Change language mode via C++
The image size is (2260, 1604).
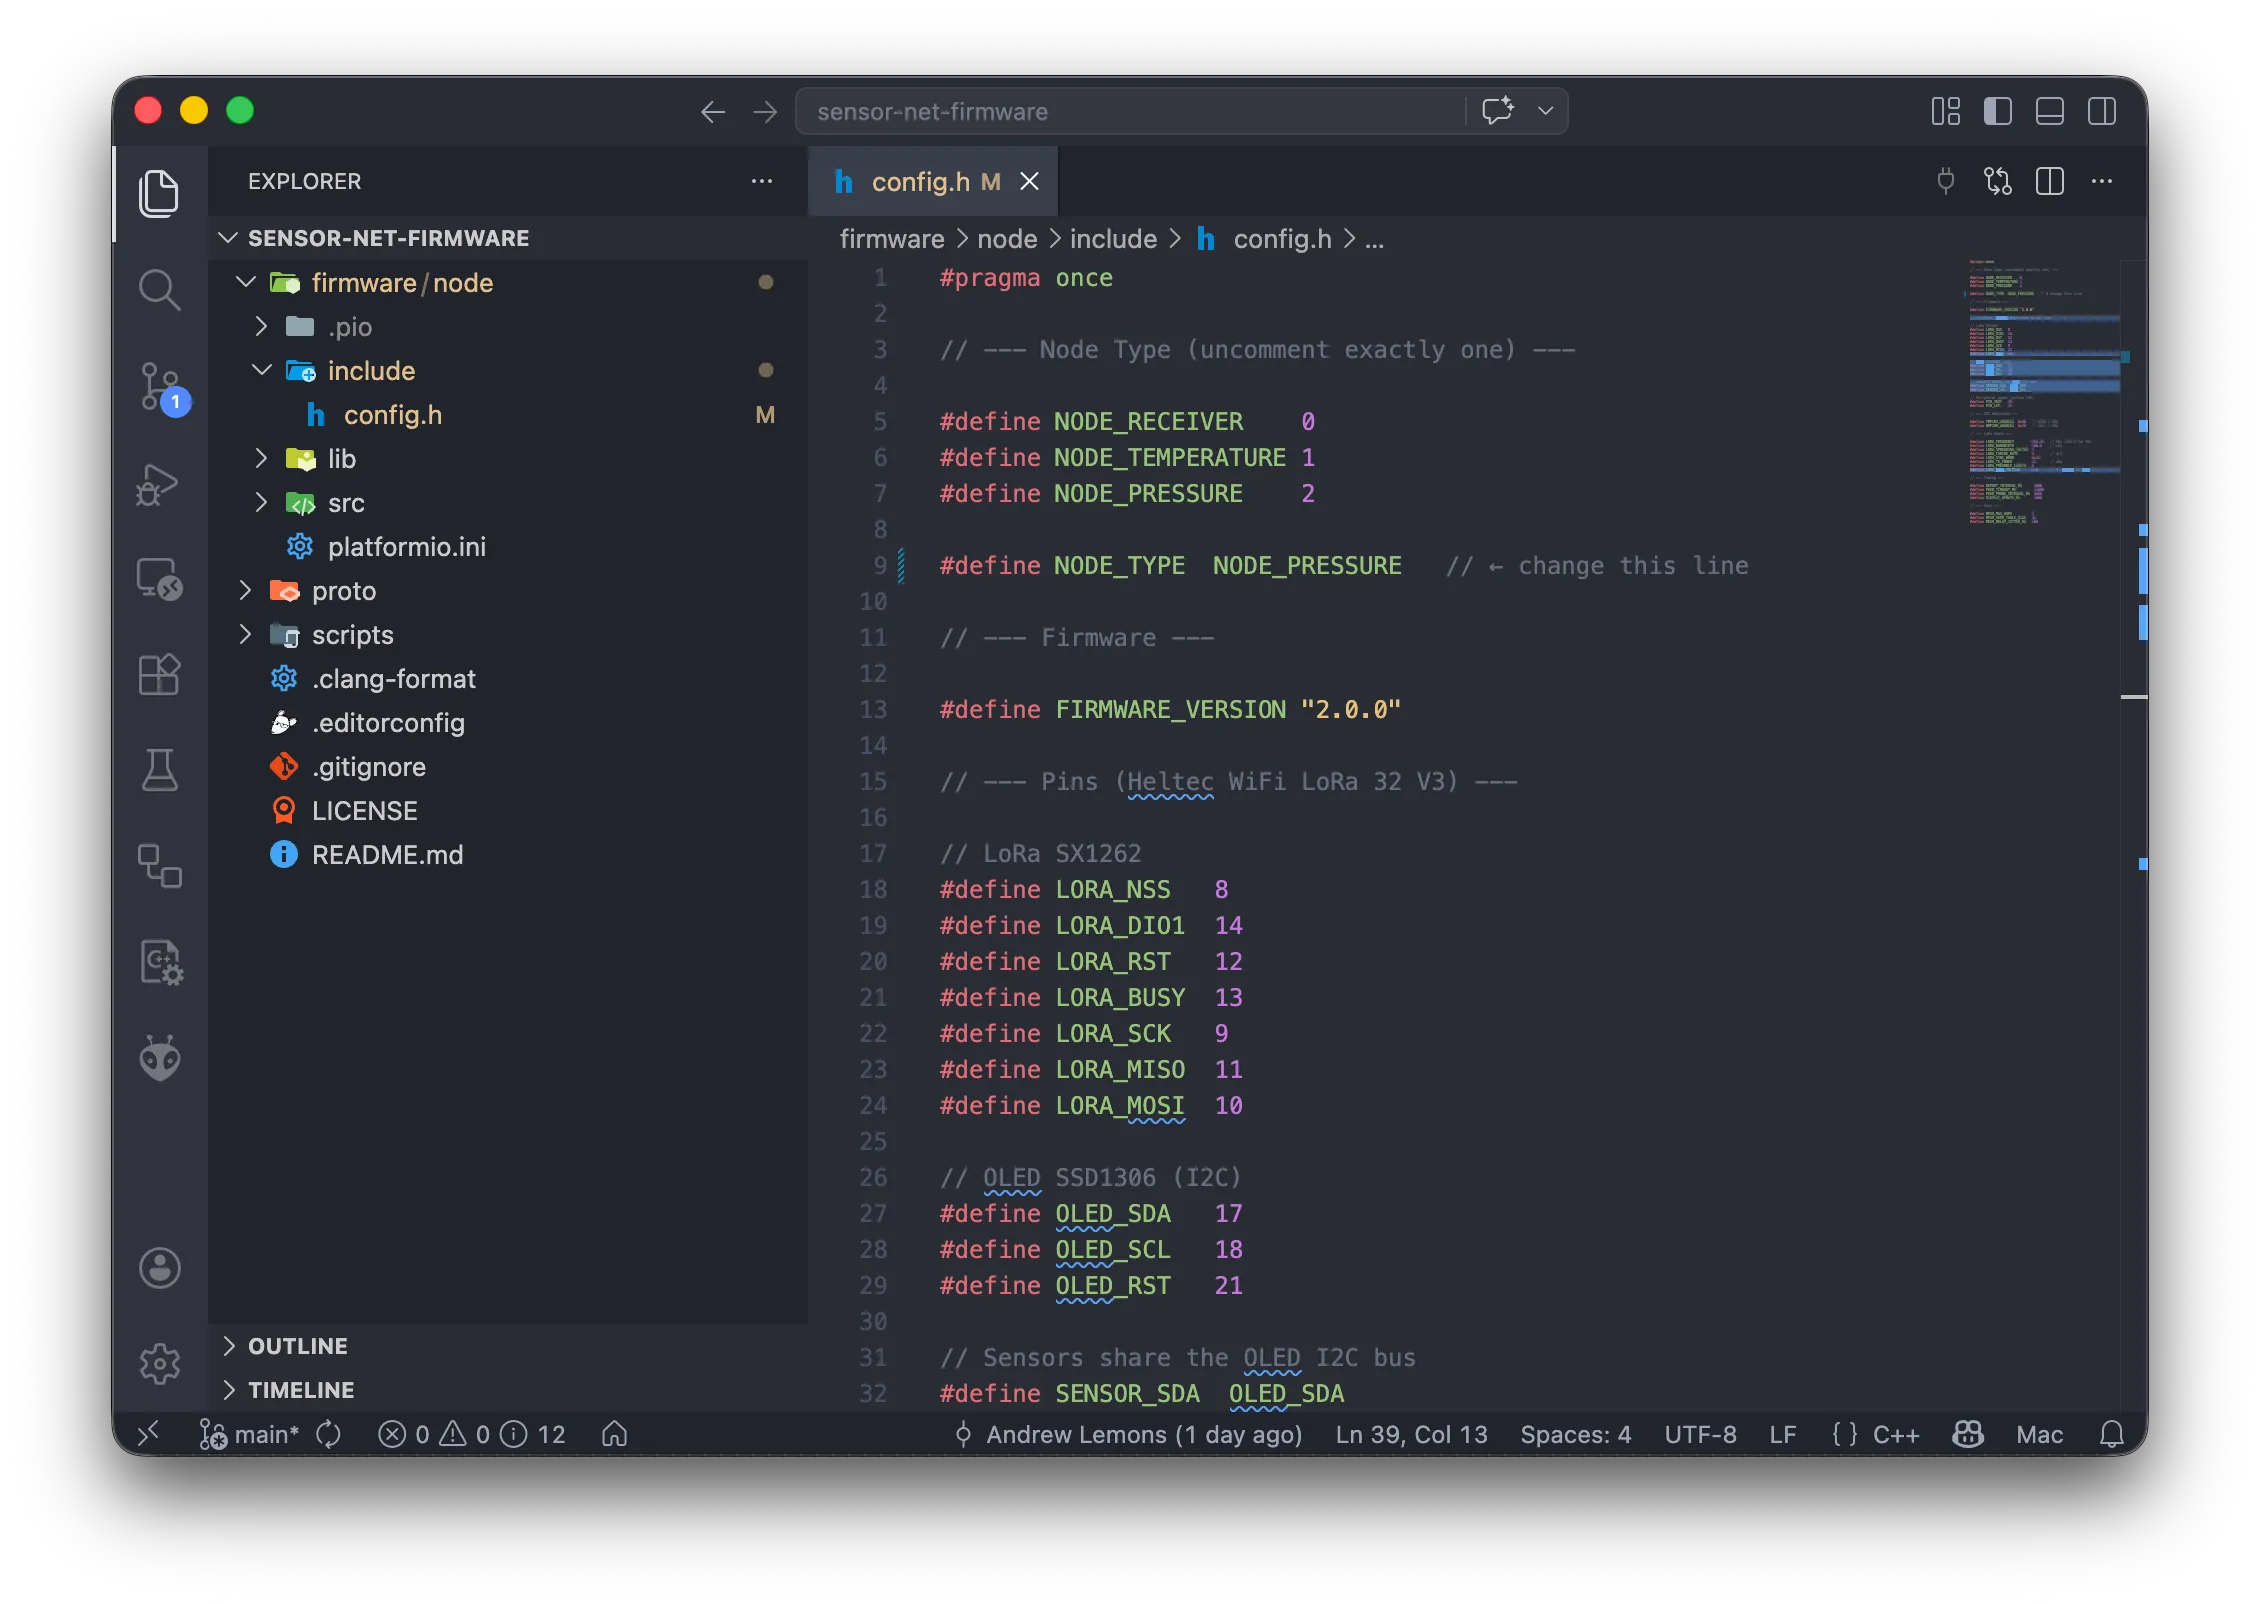click(1896, 1435)
